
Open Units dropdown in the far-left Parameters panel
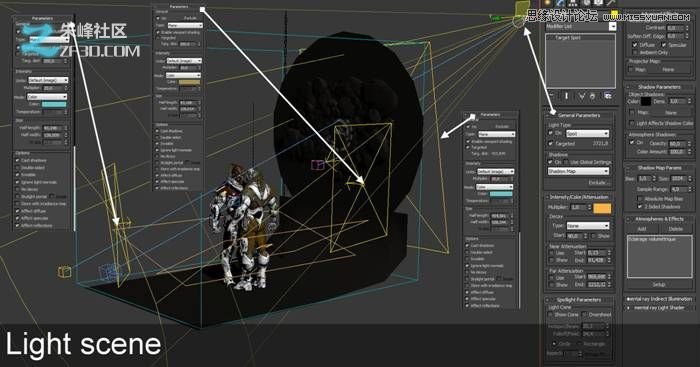(48, 80)
